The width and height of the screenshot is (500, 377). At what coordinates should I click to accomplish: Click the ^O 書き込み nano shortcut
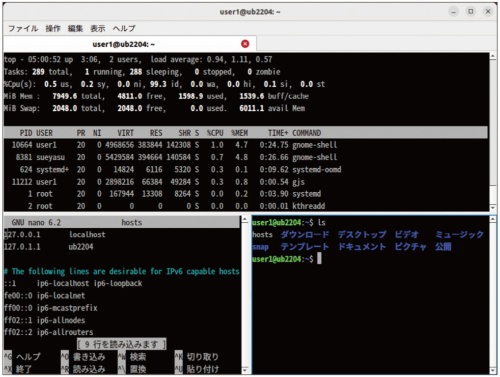(x=83, y=357)
